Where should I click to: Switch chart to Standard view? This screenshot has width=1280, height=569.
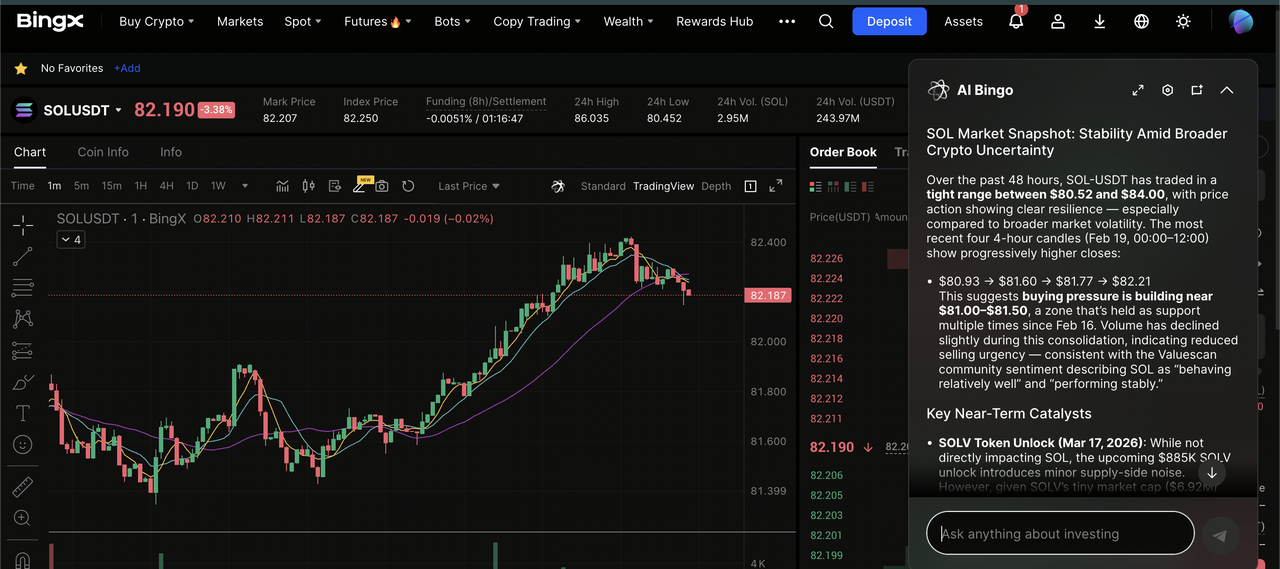[x=602, y=186]
